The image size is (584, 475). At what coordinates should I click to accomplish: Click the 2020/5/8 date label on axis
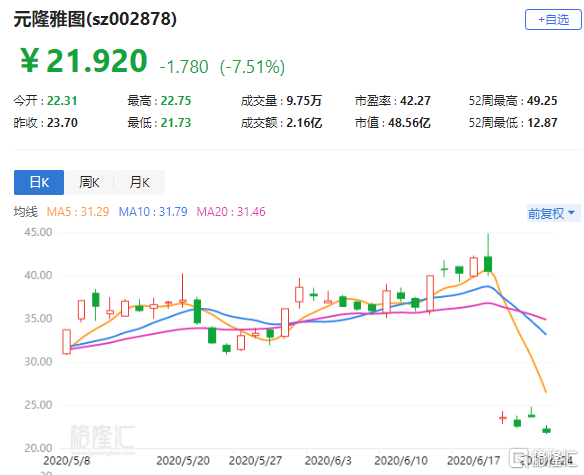point(67,461)
